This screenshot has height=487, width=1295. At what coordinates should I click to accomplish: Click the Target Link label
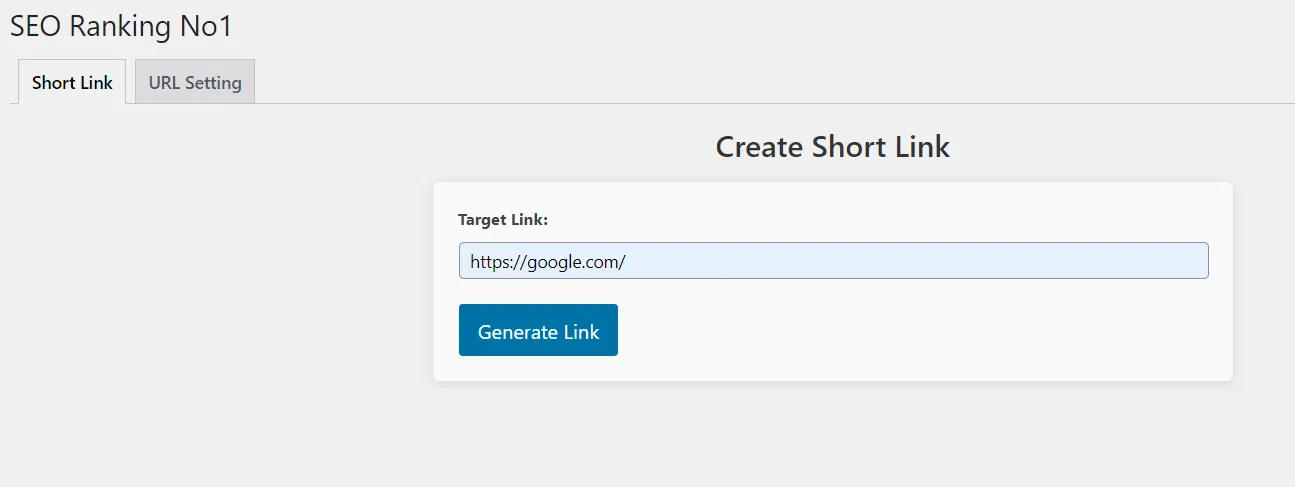(x=503, y=219)
